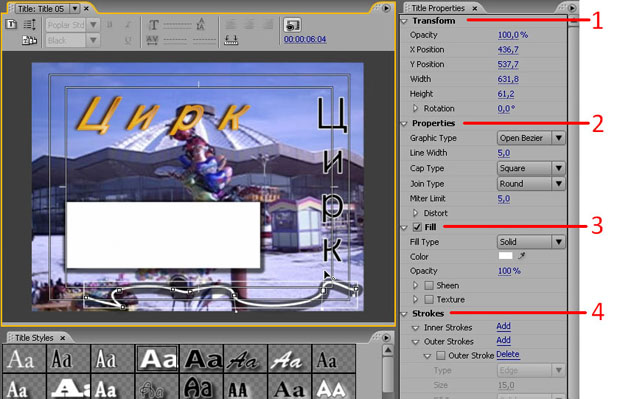Open the Cap Type dropdown (Square)
Viewport: 620px width, 399px height.
531,168
